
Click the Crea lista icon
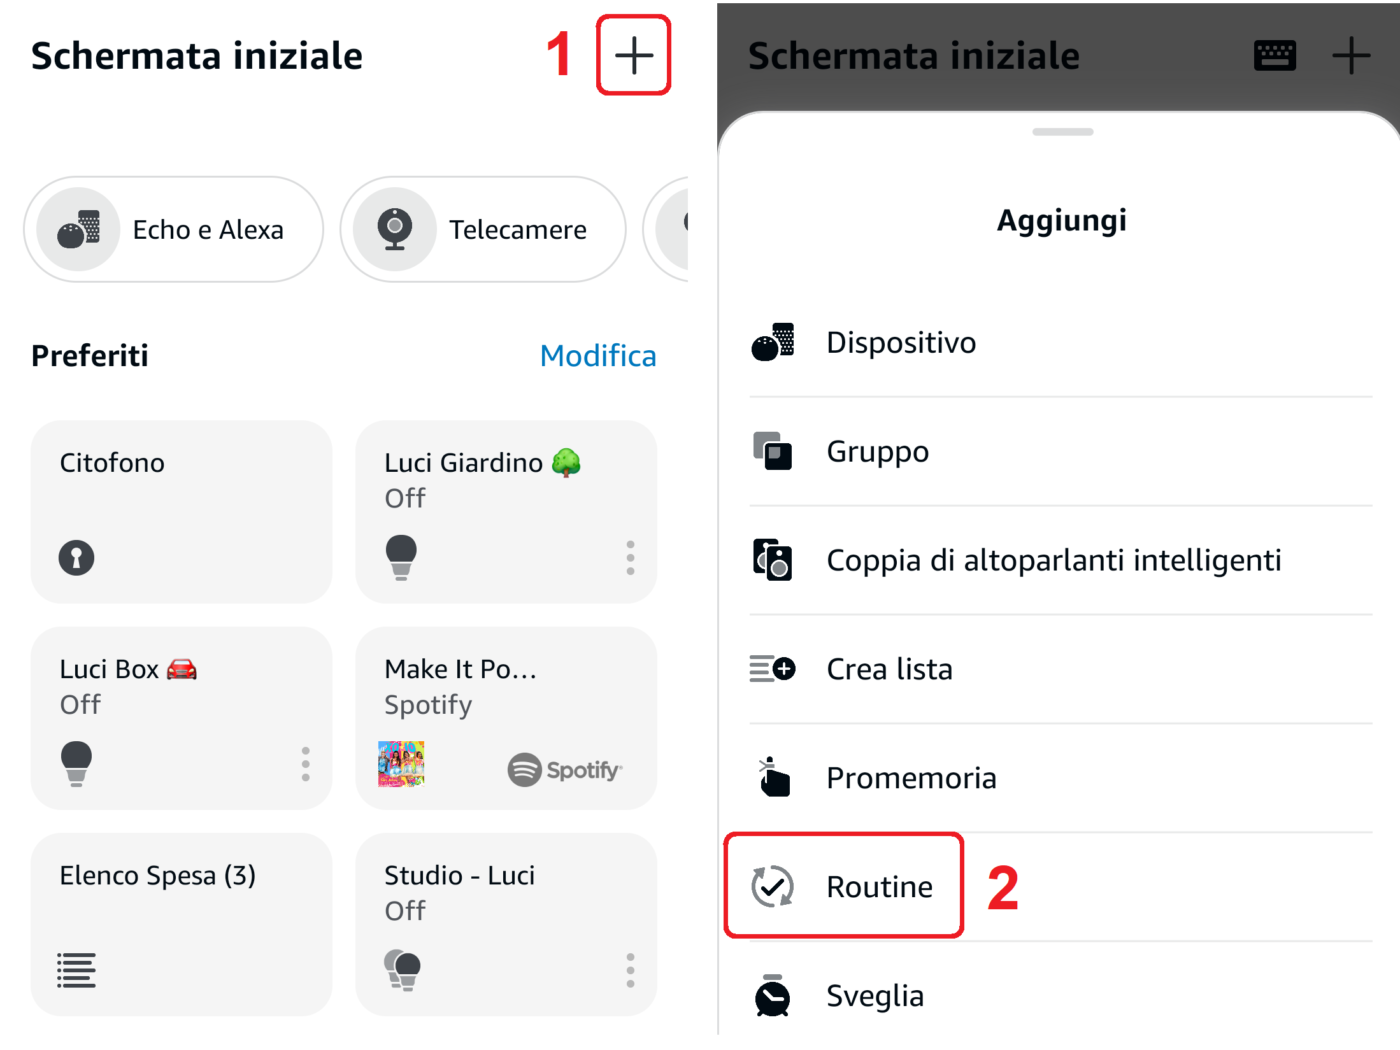(x=772, y=669)
